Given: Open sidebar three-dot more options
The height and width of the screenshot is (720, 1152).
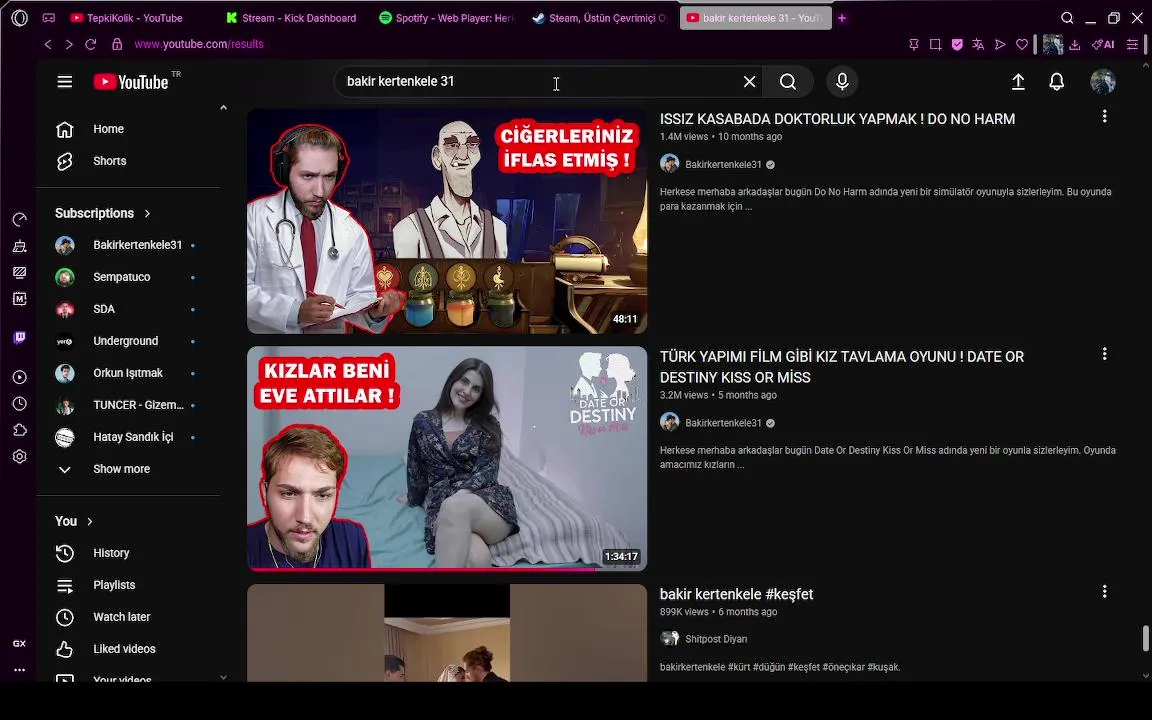Looking at the screenshot, I should [20, 669].
